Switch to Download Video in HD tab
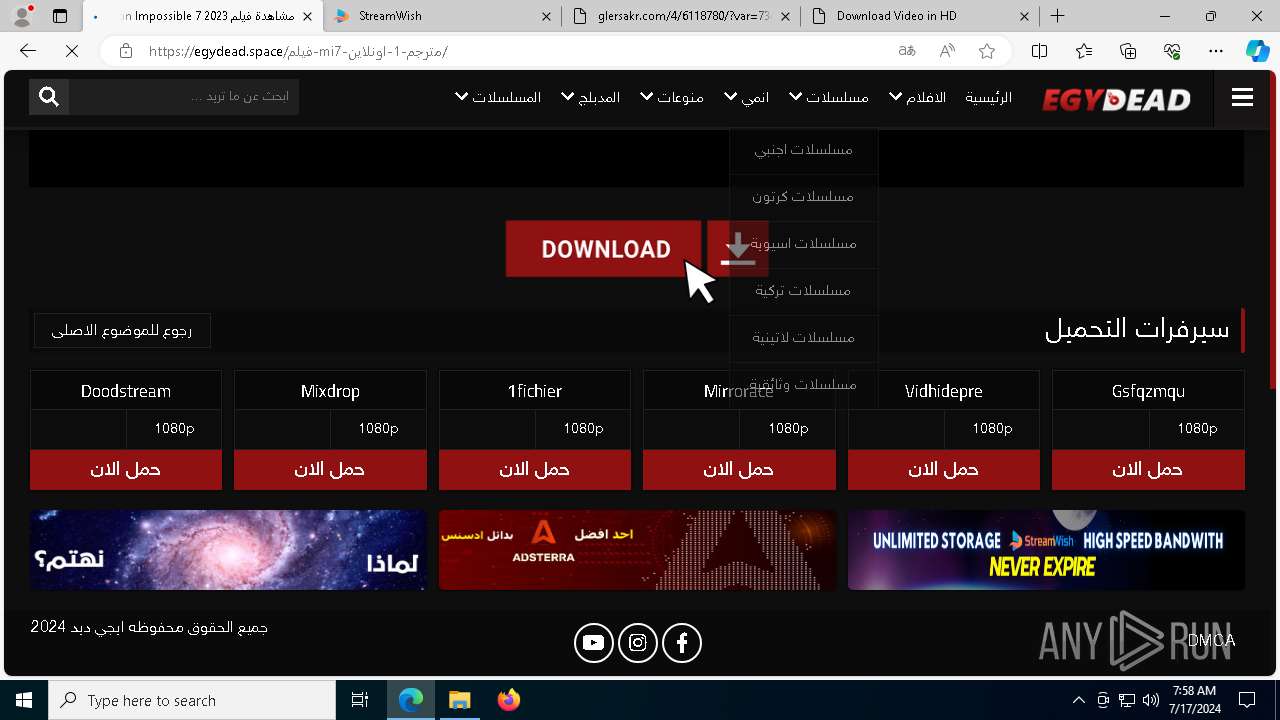Viewport: 1280px width, 720px height. tap(919, 16)
